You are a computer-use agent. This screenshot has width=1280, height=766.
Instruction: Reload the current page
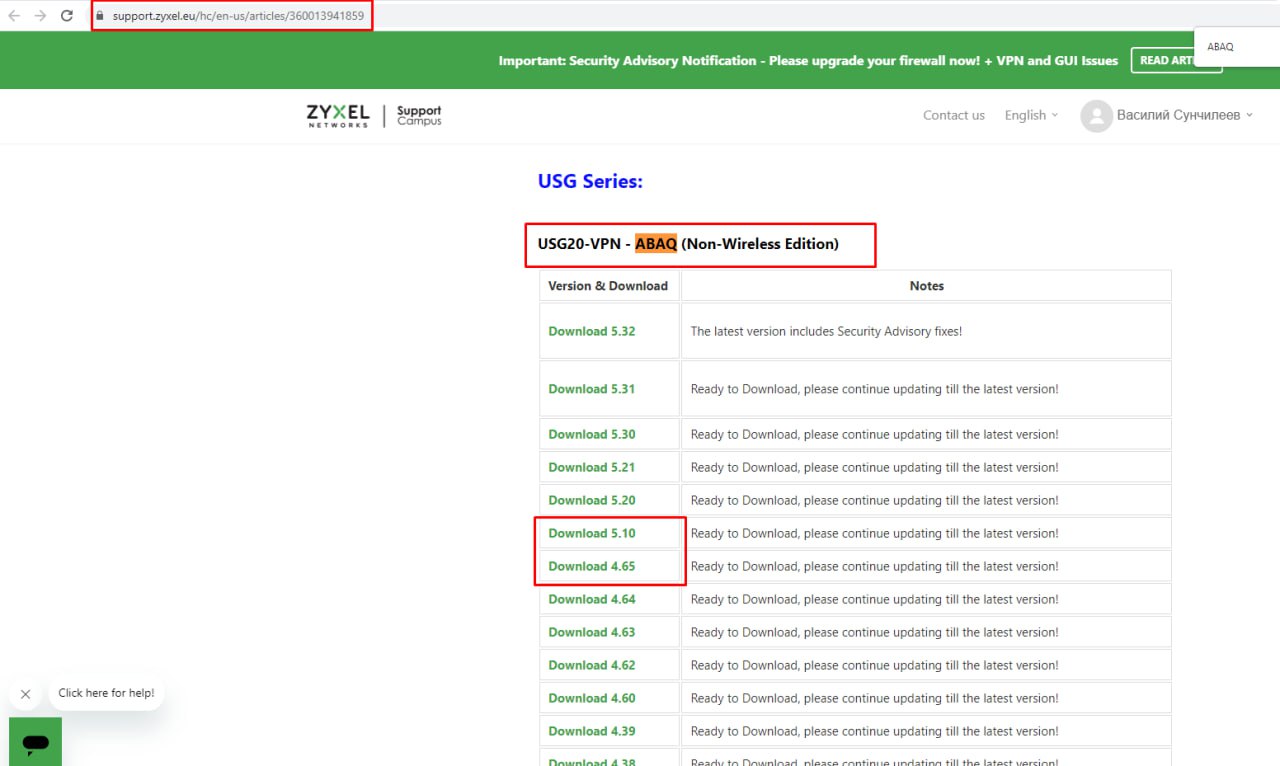coord(67,16)
